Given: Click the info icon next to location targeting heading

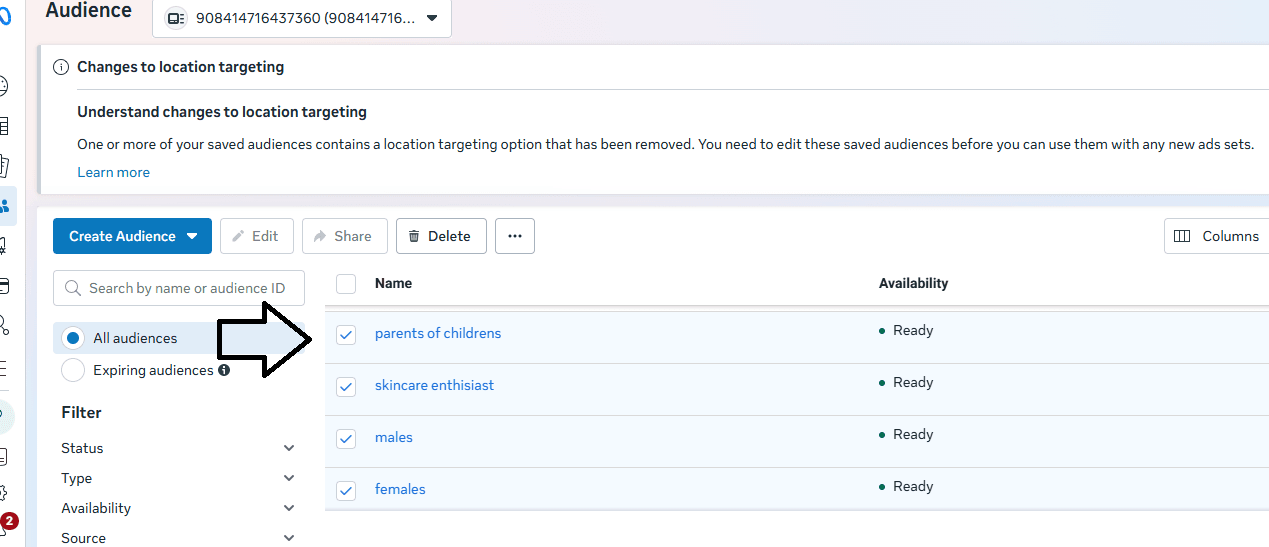Looking at the screenshot, I should (61, 67).
